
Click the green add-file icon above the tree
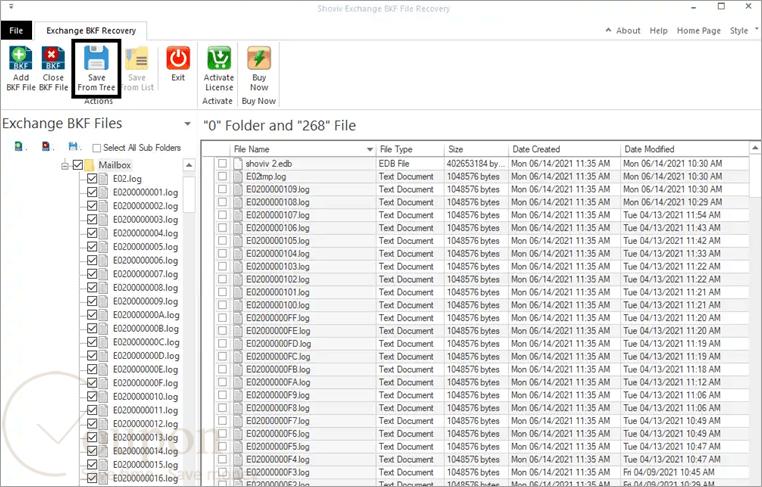pos(18,146)
